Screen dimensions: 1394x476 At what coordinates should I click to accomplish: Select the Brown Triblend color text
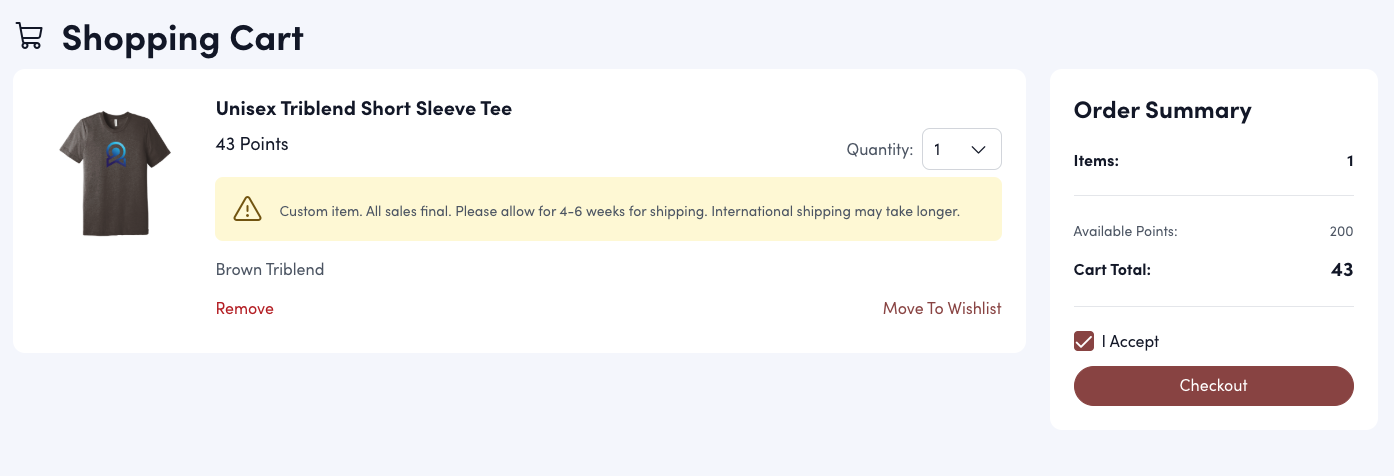pos(270,269)
